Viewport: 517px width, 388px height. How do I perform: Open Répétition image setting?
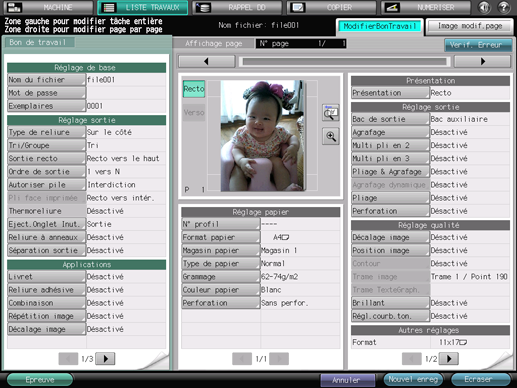coord(46,316)
